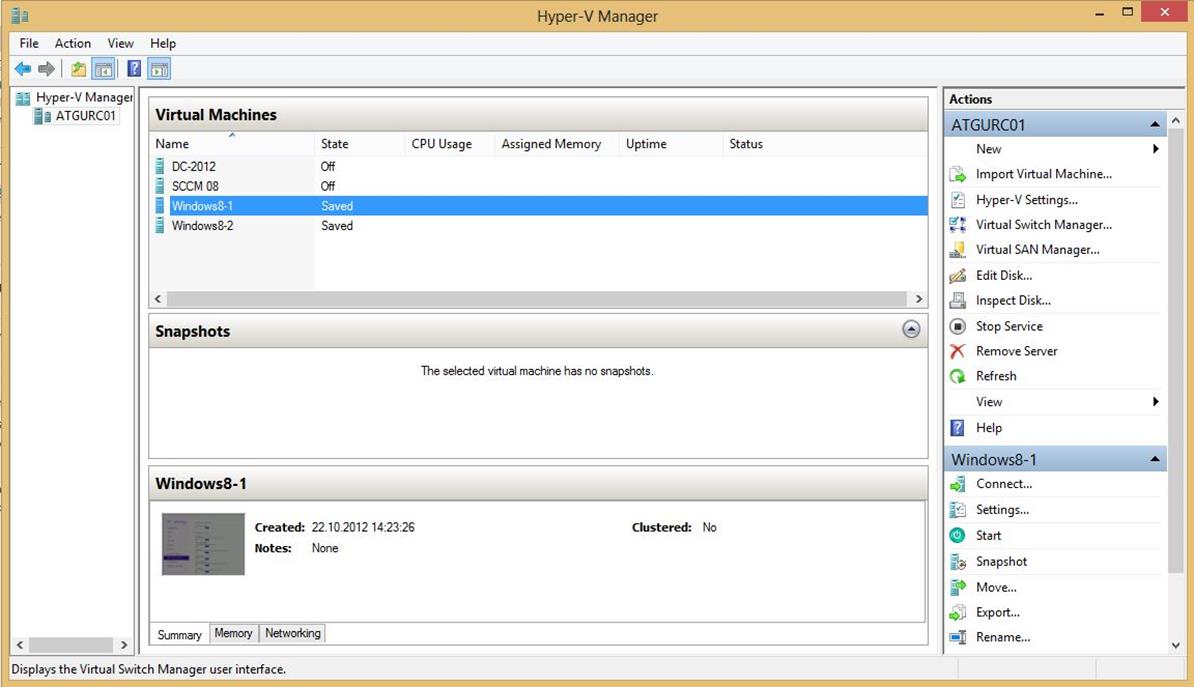Toggle the Show/Hide Action Pane toolbar icon

pyautogui.click(x=159, y=69)
